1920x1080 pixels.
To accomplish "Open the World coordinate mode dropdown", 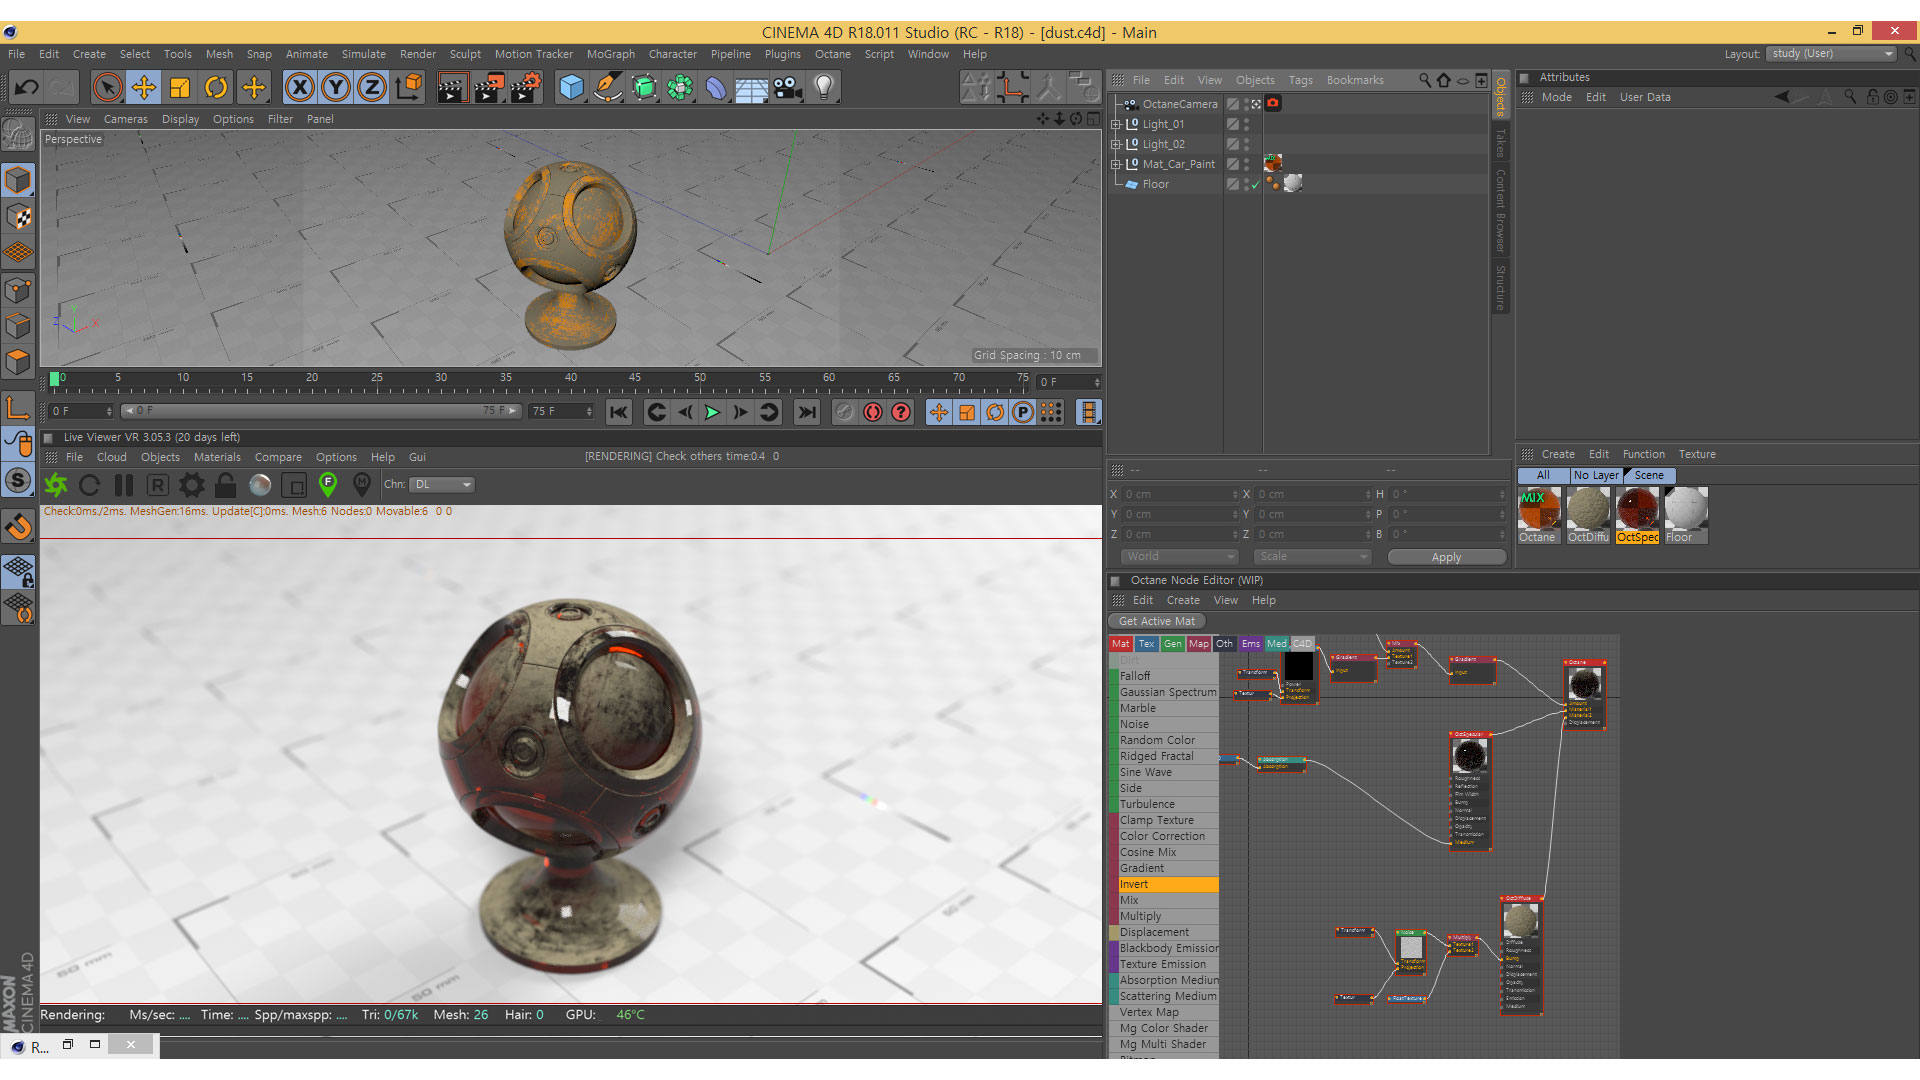I will pyautogui.click(x=1179, y=557).
